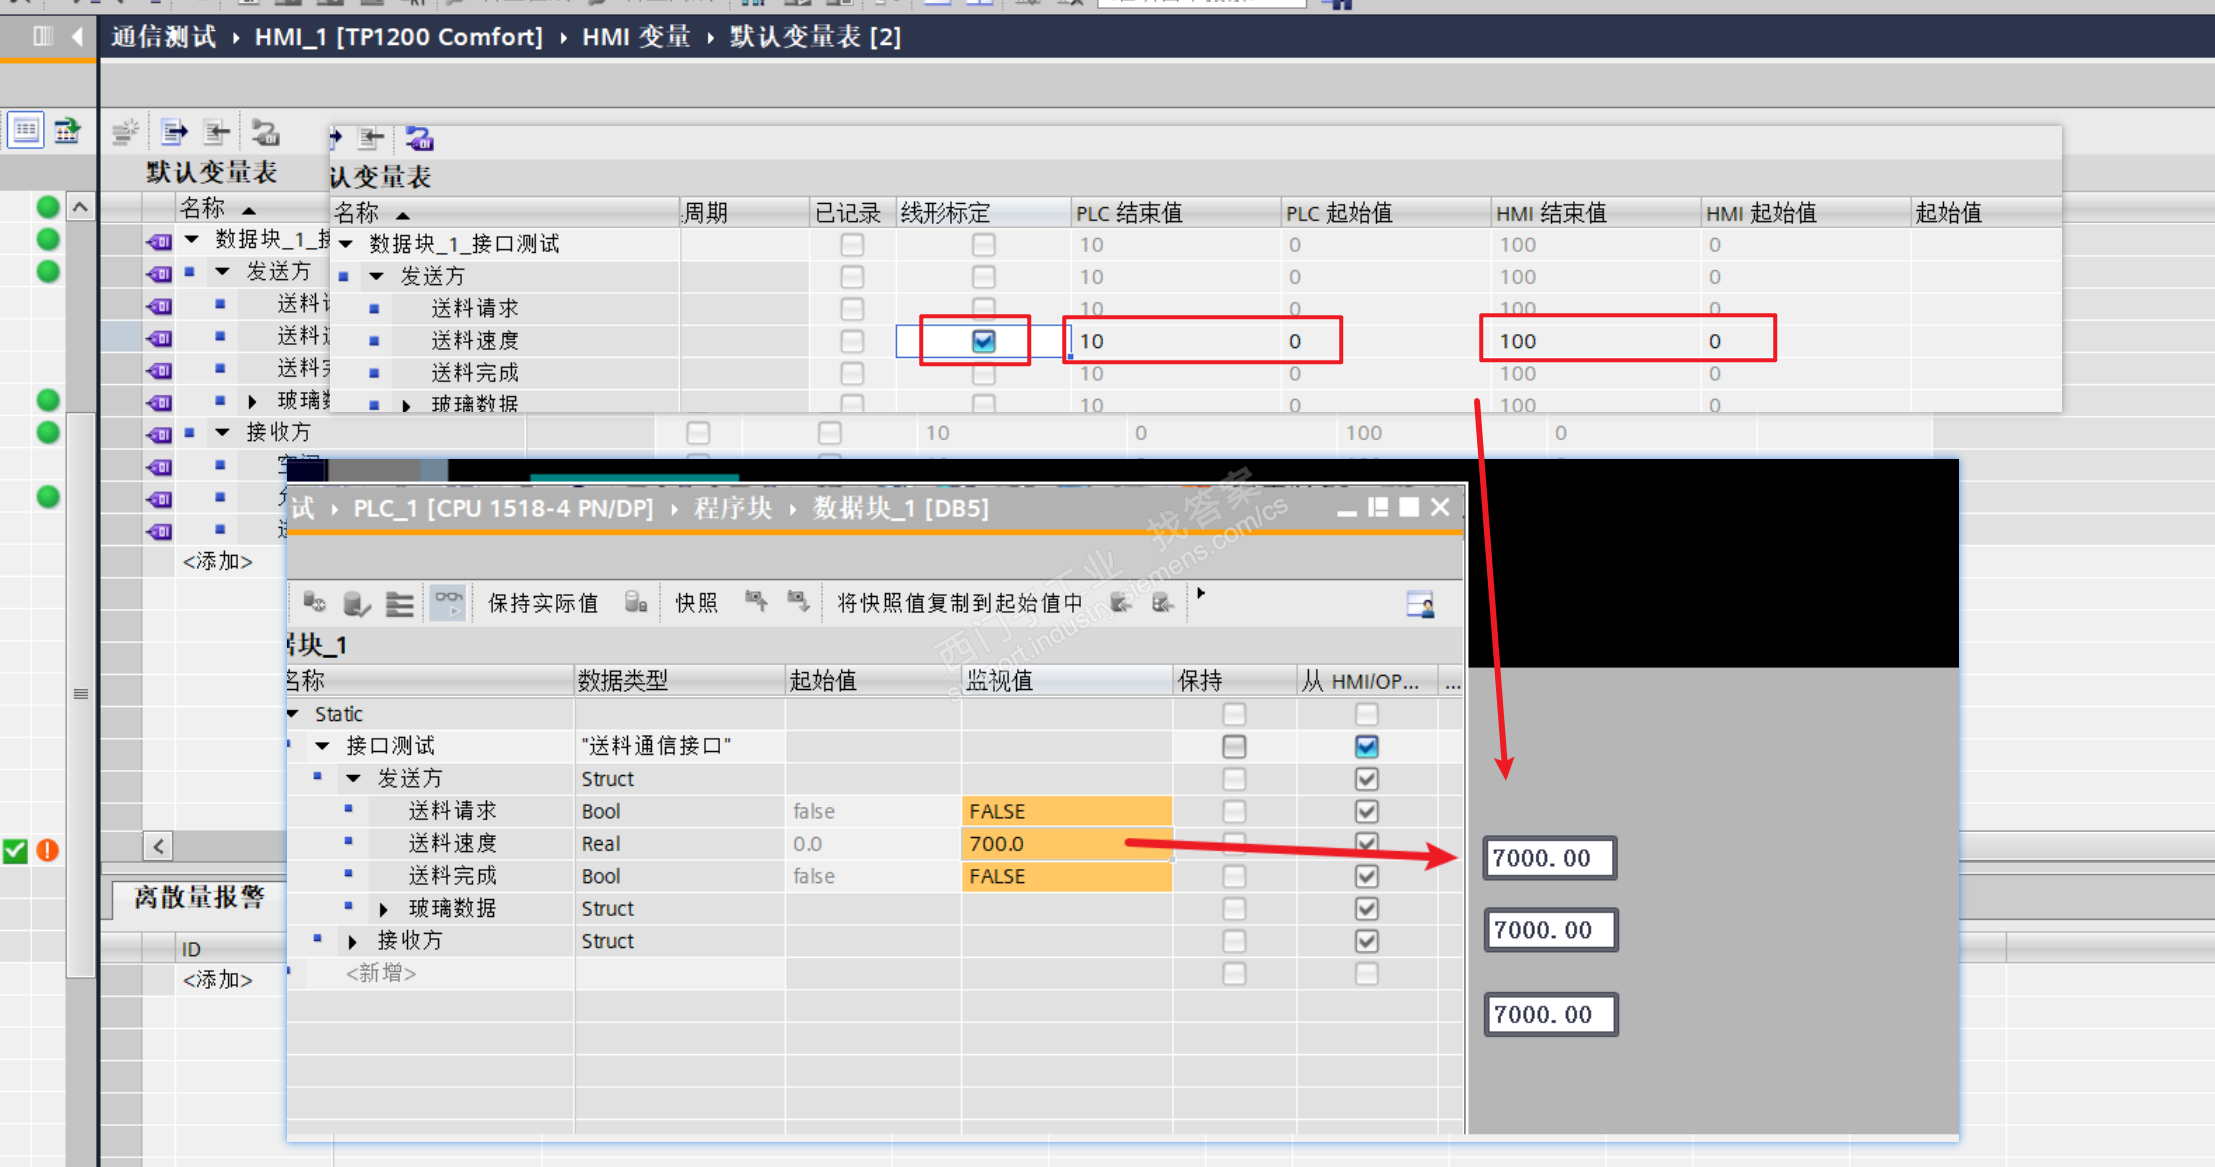Click the horizontal scrollbar left arrow
Screen dimensions: 2215x1167
click(x=158, y=846)
